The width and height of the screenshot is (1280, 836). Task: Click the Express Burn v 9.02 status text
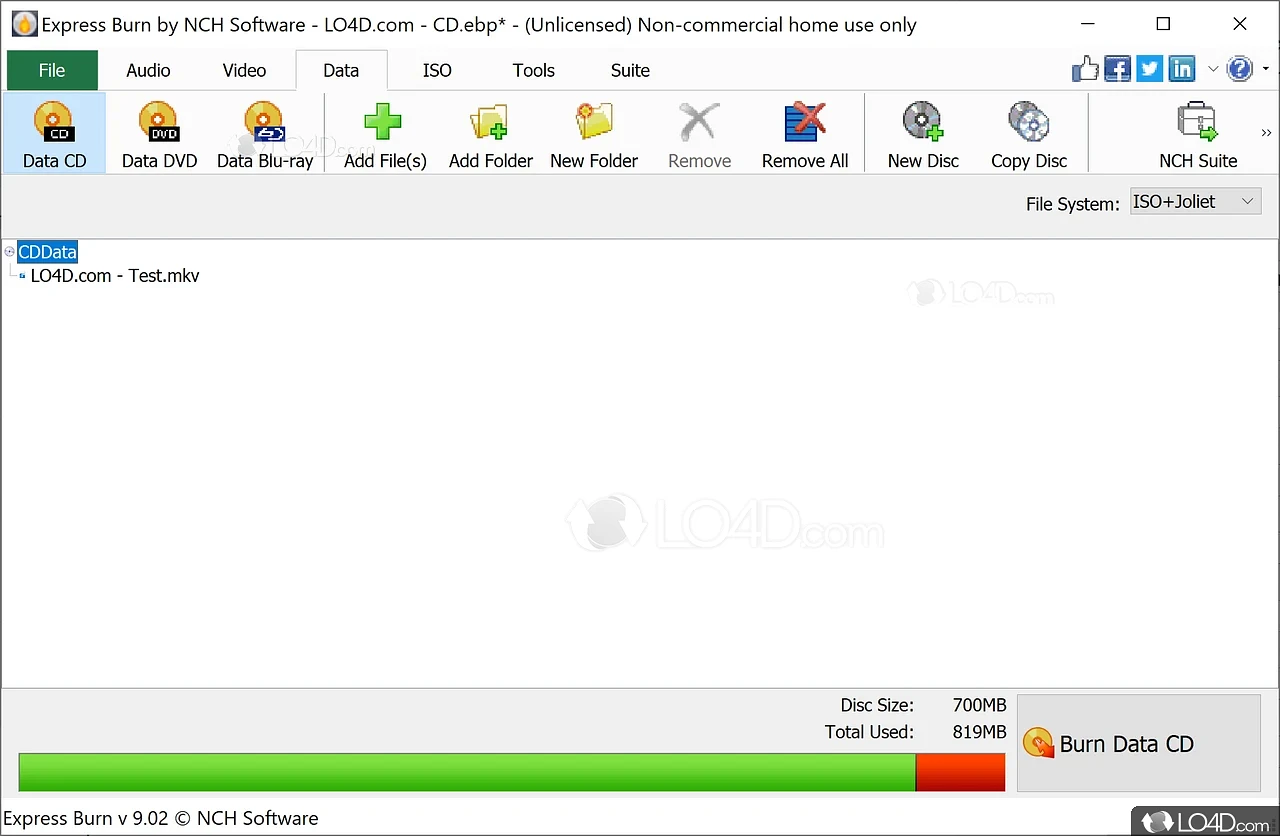(x=161, y=819)
